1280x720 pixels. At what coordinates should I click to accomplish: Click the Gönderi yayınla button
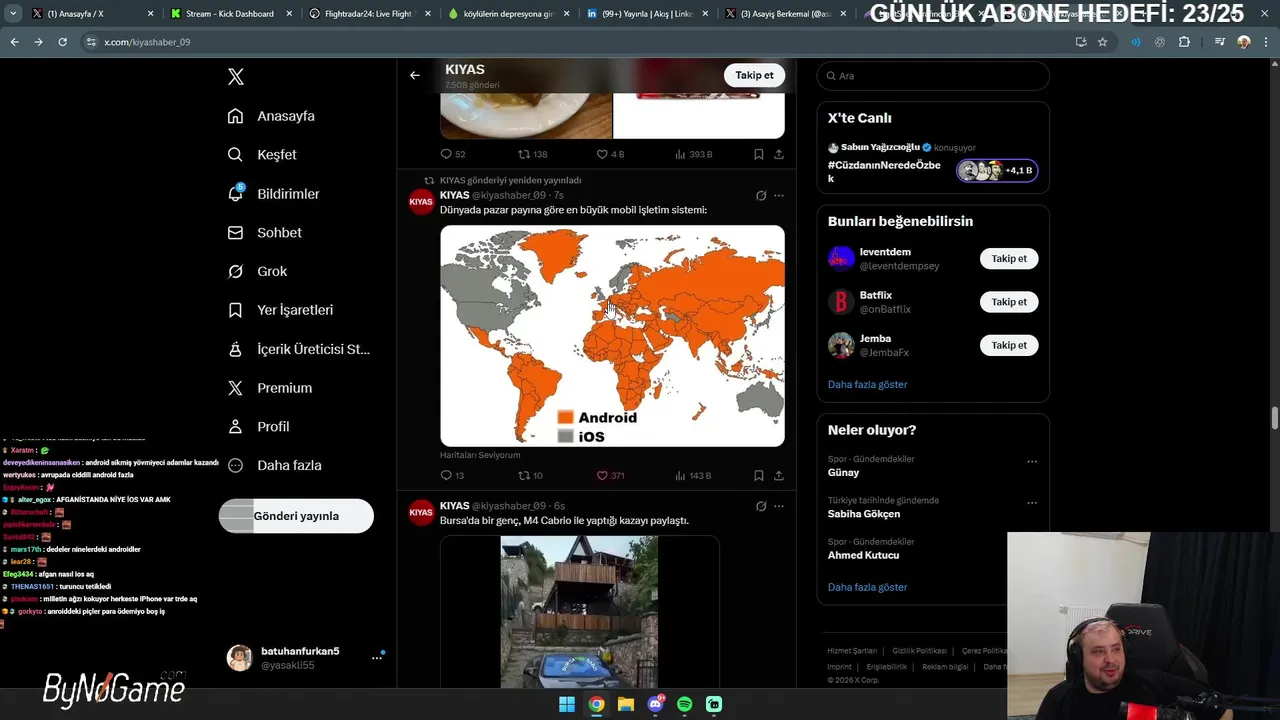[296, 516]
